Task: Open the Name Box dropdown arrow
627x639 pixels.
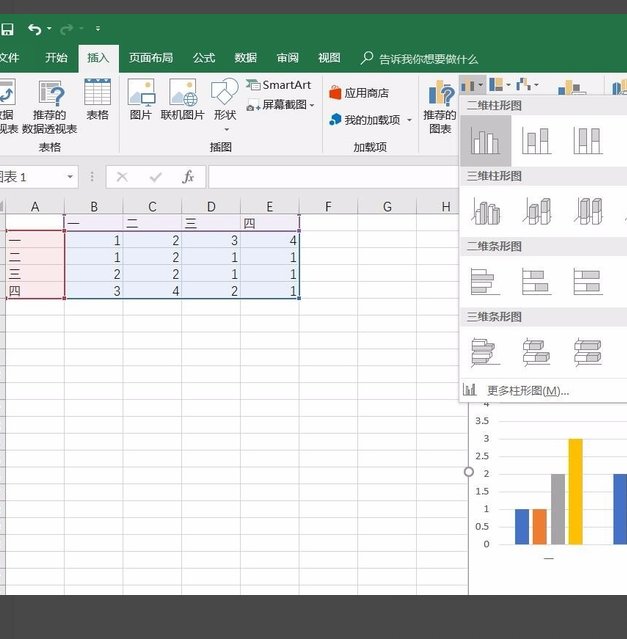Action: (x=70, y=177)
